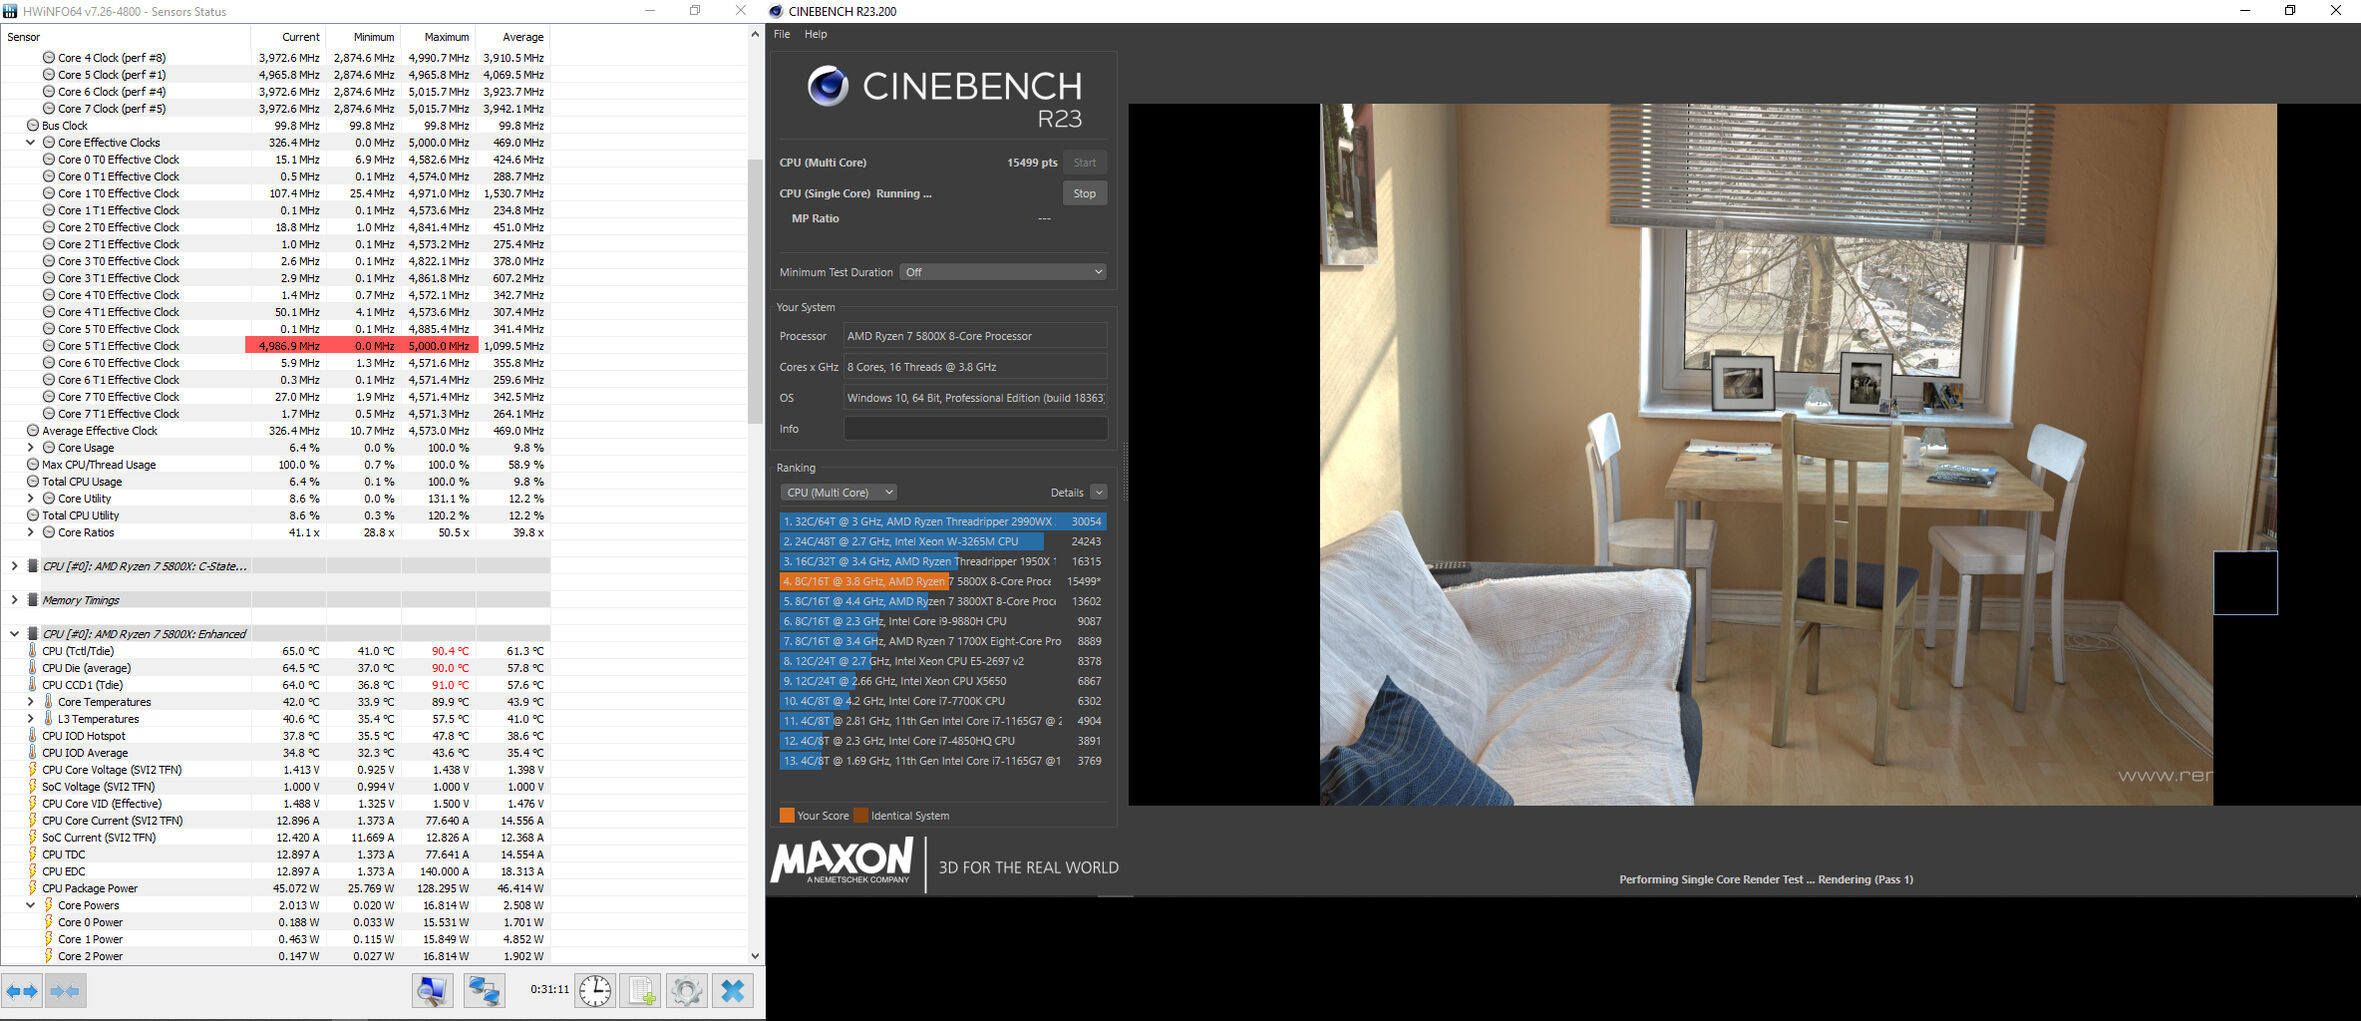Click the Minimum column header

363,37
